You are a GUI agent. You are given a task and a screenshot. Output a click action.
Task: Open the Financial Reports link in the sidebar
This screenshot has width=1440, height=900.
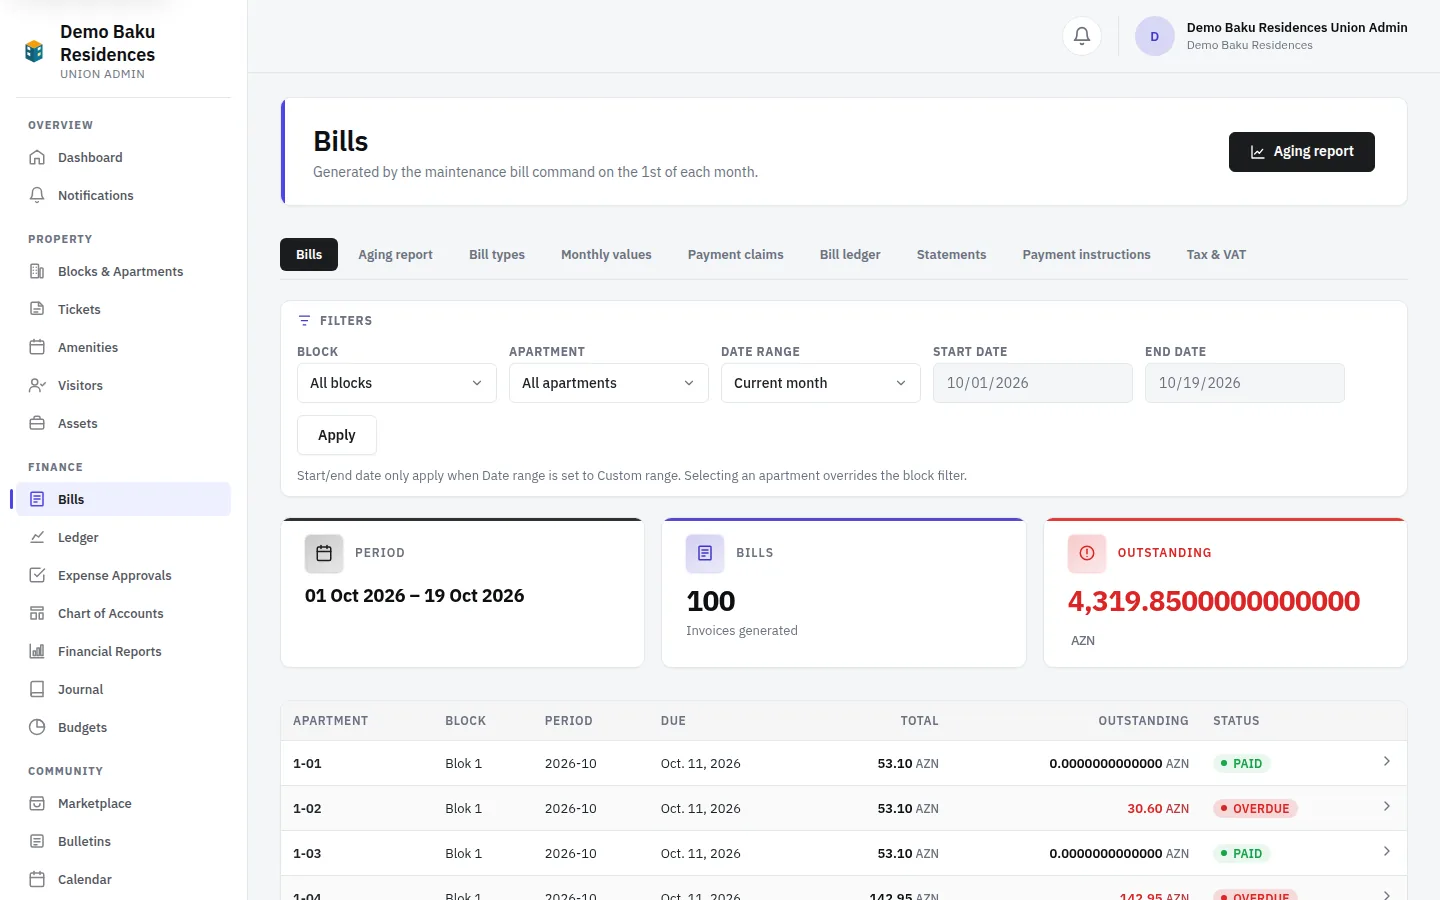click(123, 651)
